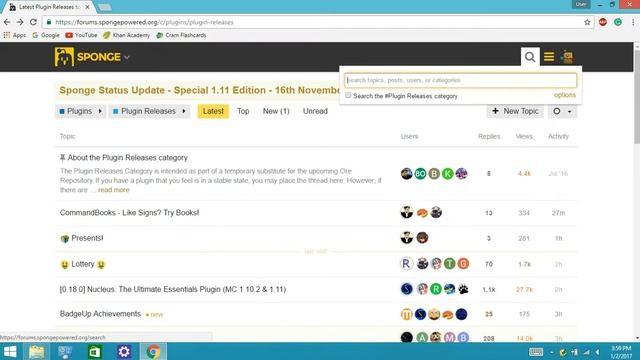Open Sponge Status Update banner link

(x=199, y=90)
